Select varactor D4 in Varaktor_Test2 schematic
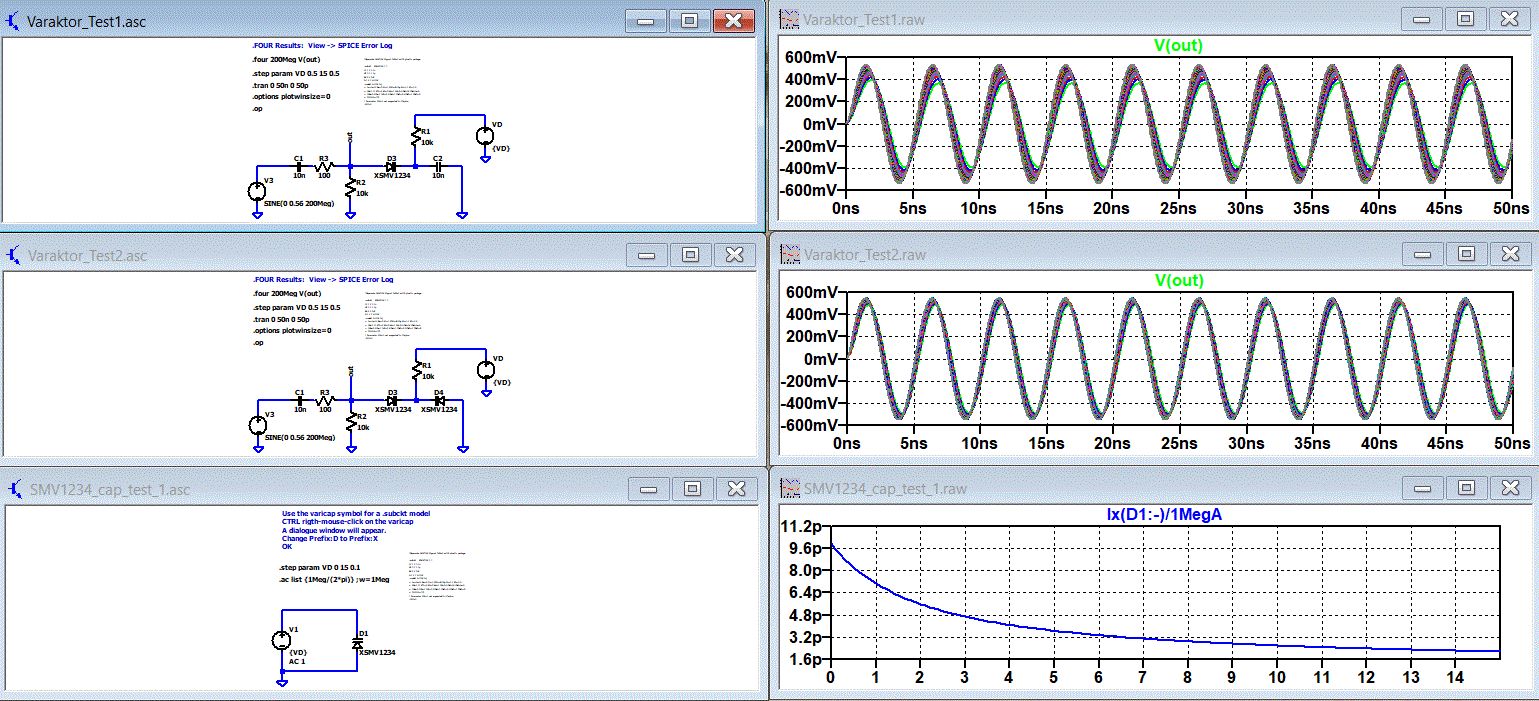This screenshot has width=1539, height=701. pos(439,400)
